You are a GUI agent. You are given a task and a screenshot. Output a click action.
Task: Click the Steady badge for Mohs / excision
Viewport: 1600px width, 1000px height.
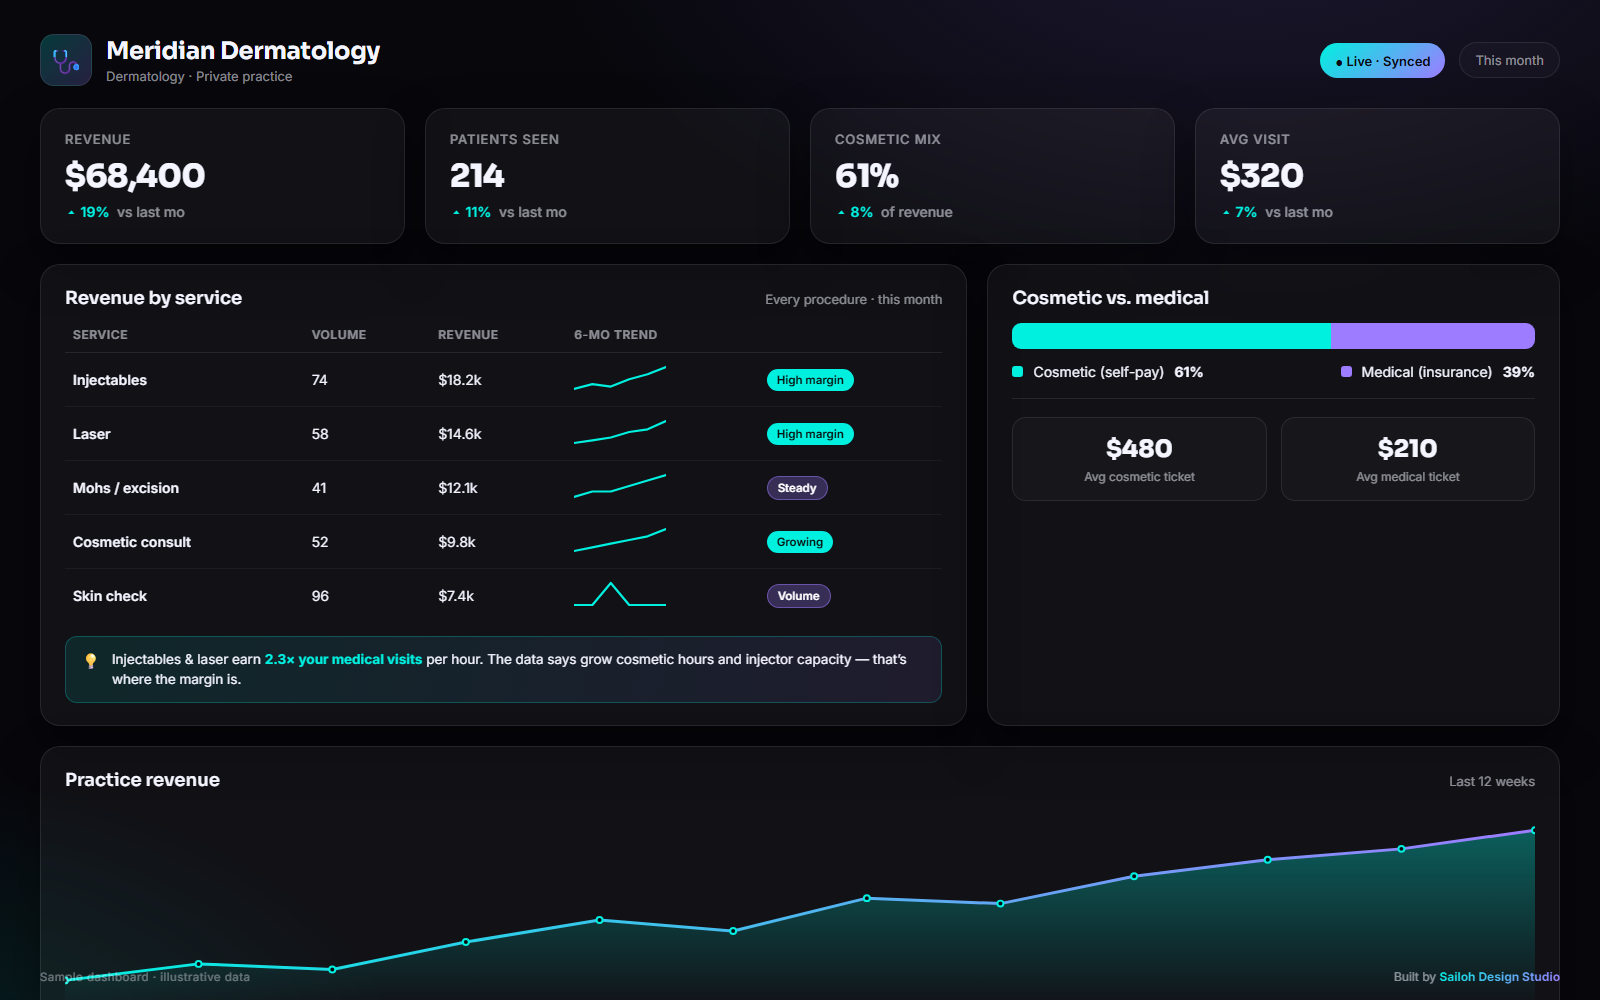(x=797, y=488)
